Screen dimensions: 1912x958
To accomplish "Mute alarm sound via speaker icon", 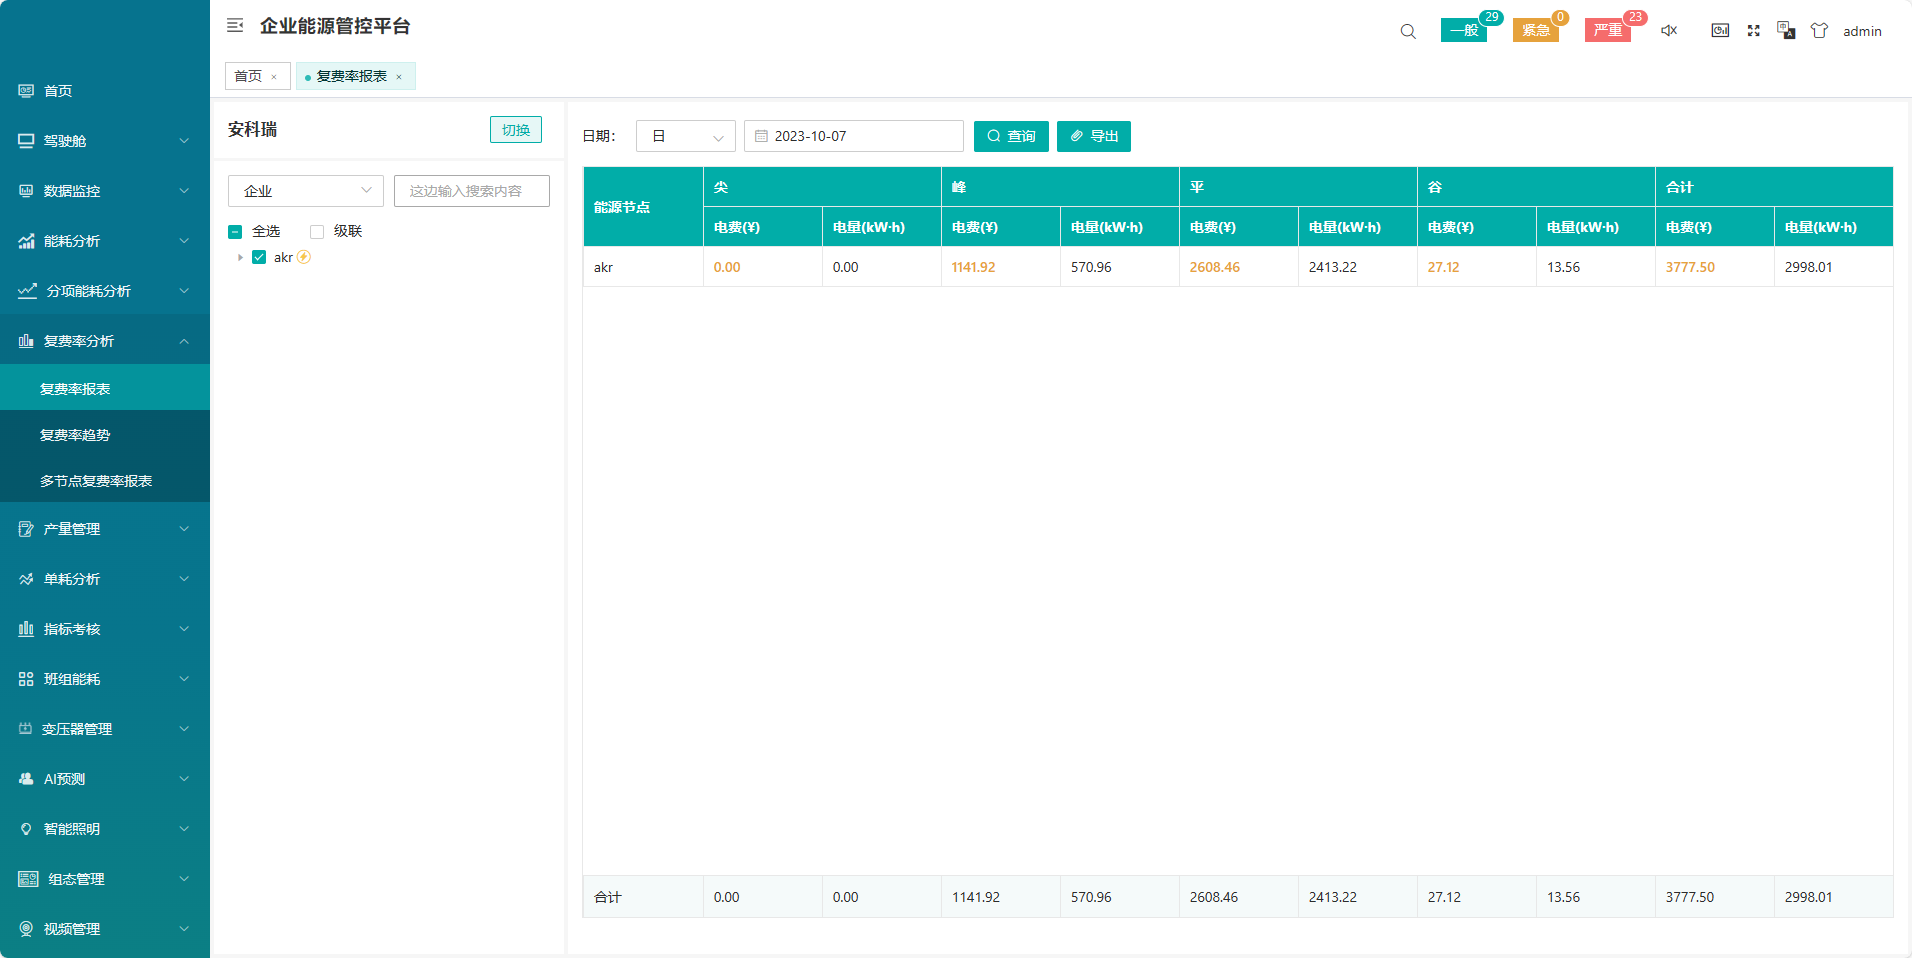I will coord(1669,31).
